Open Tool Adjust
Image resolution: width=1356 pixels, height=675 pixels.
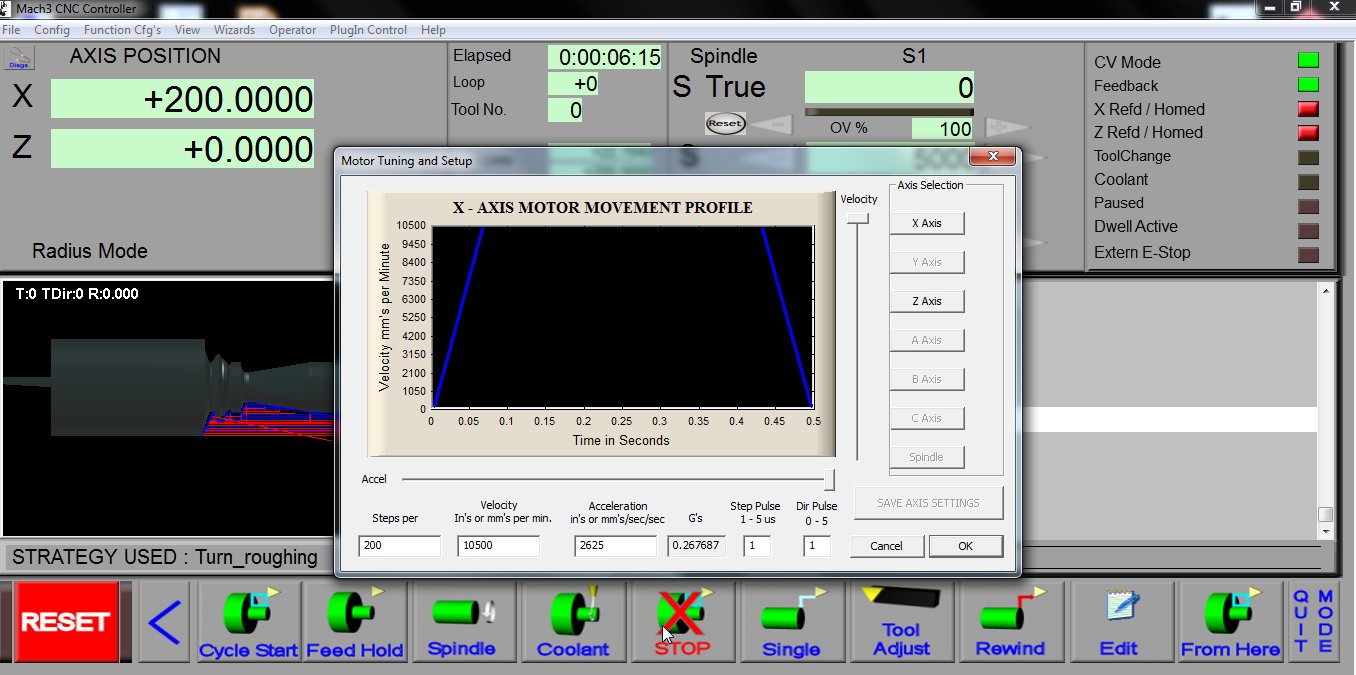point(901,622)
